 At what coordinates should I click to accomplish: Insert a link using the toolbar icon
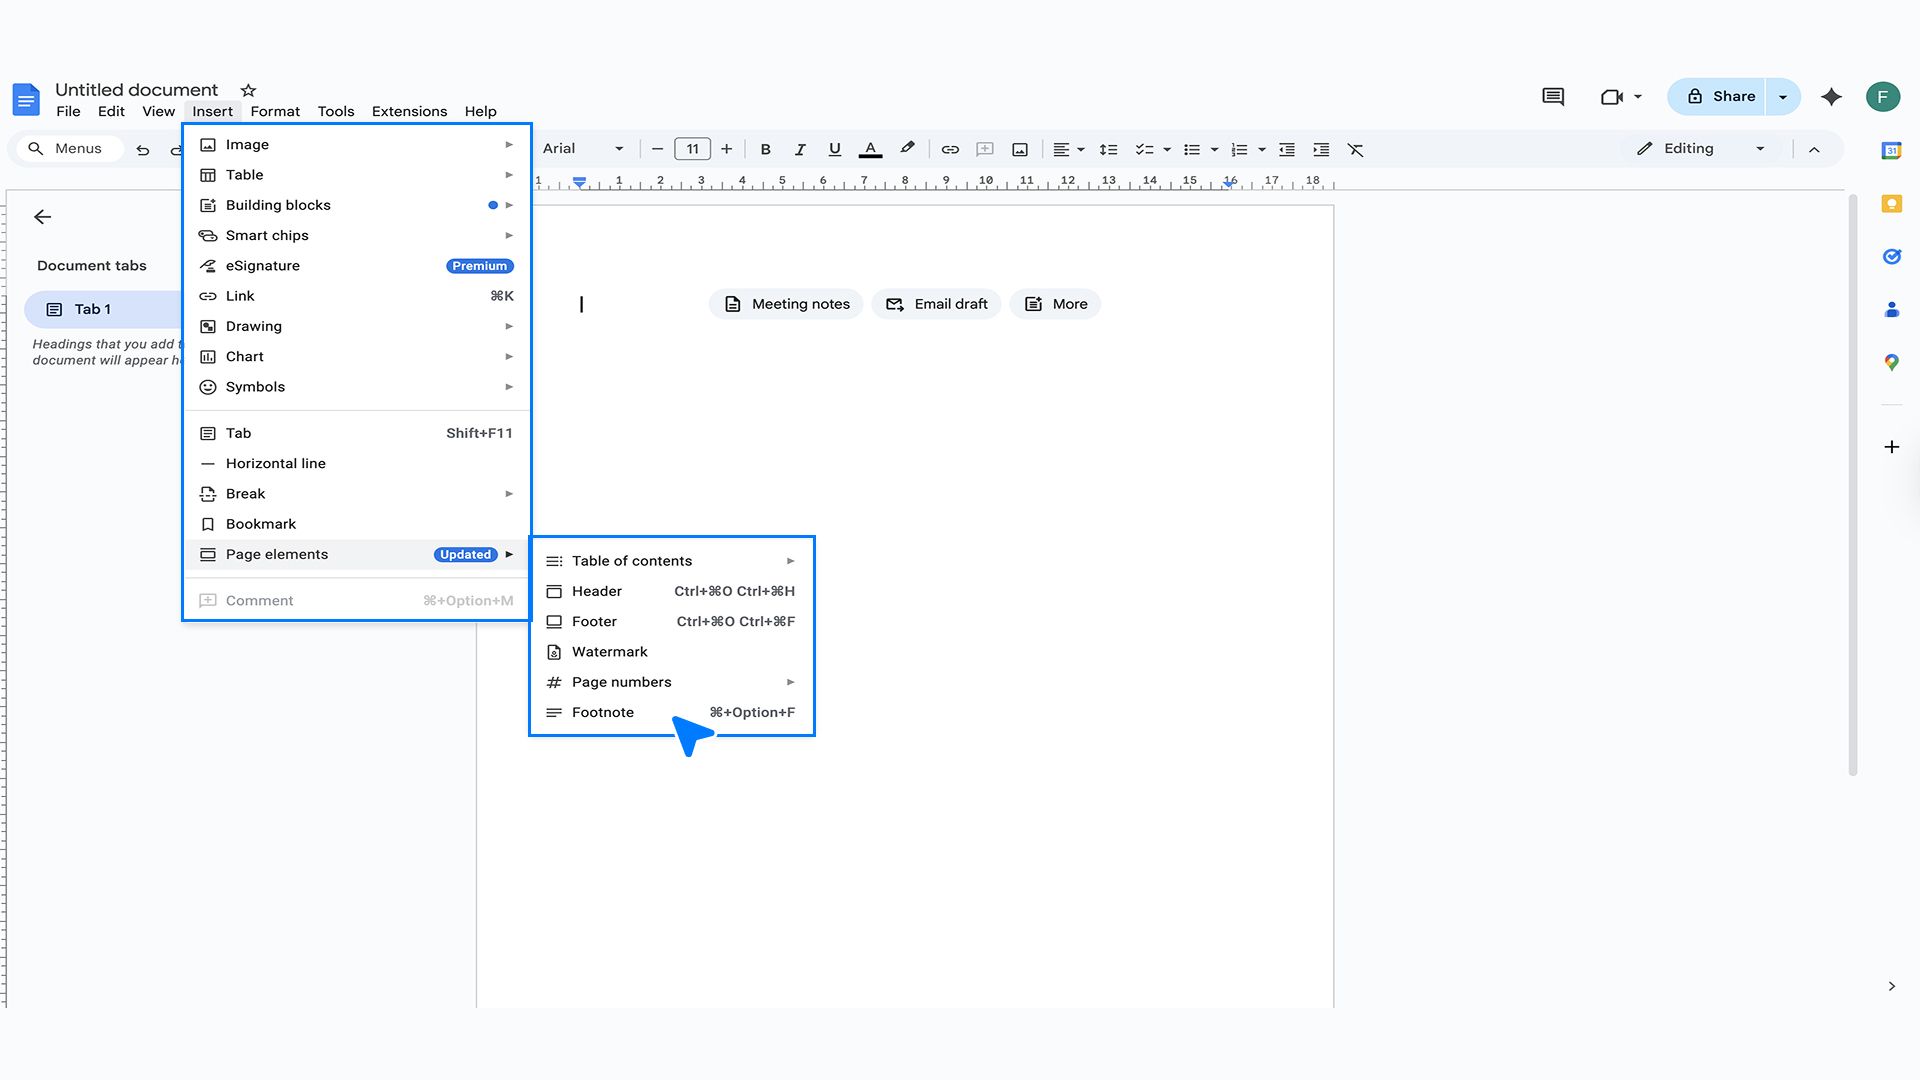(949, 149)
